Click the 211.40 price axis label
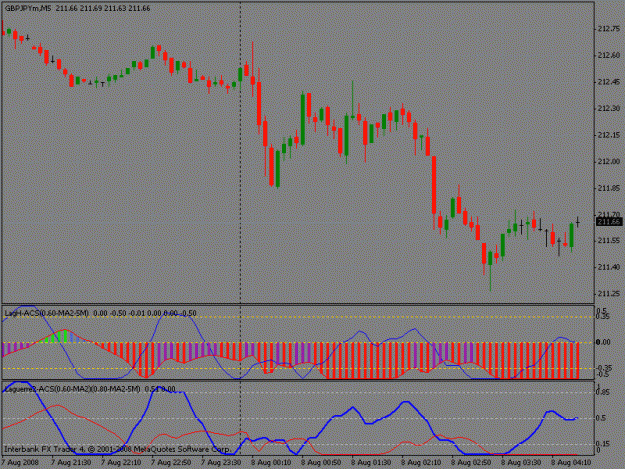The width and height of the screenshot is (625, 469). (609, 267)
